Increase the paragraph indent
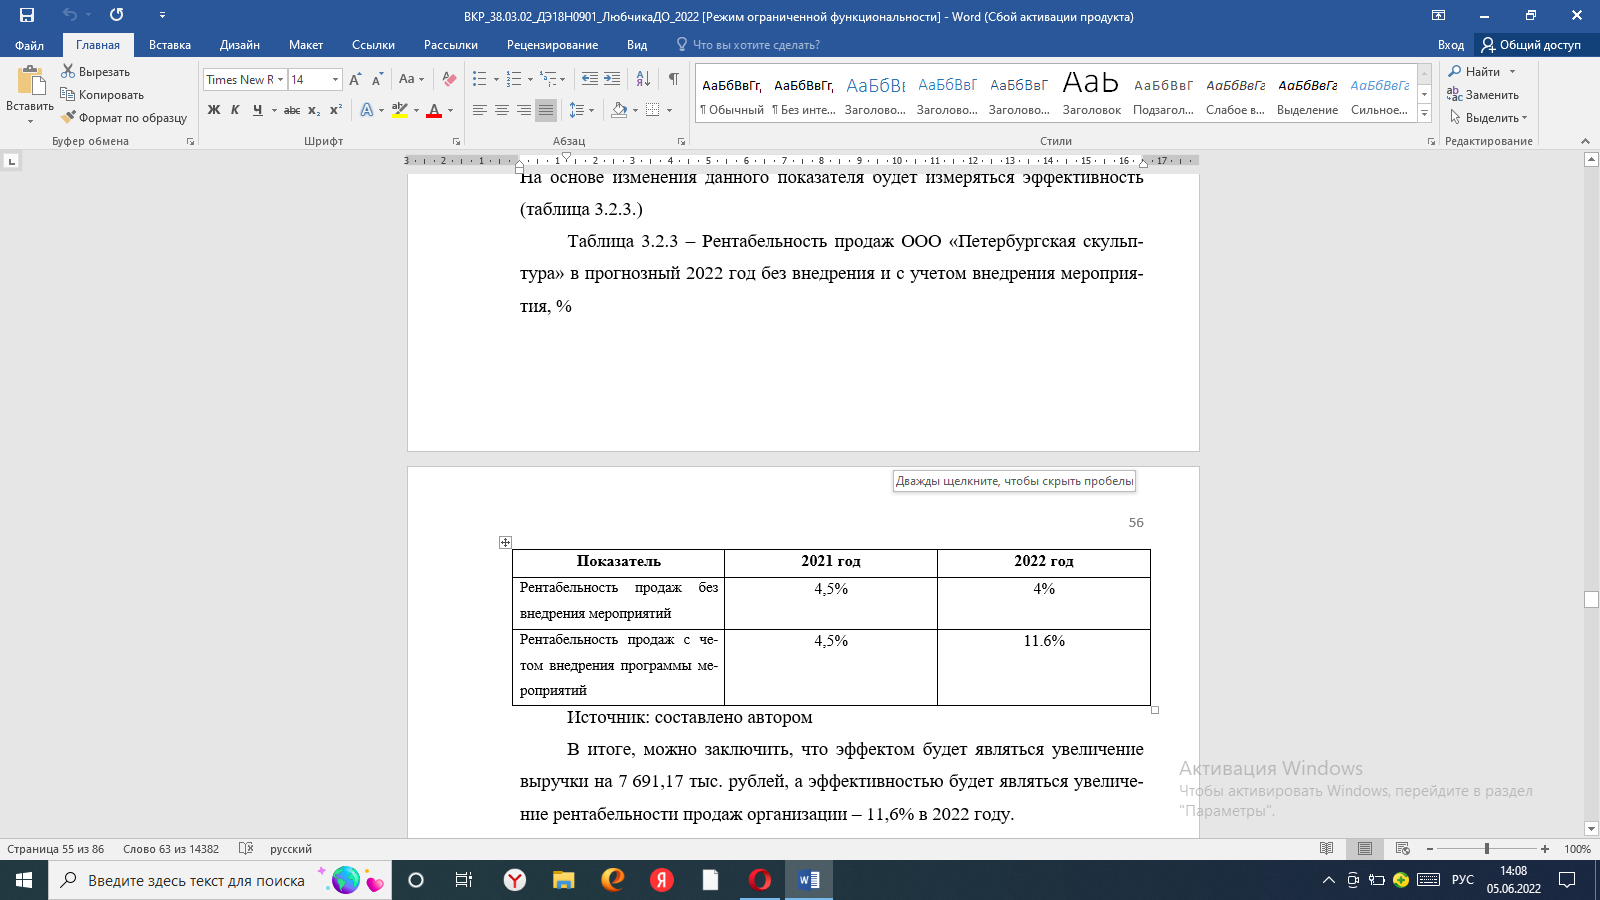1600x900 pixels. point(612,79)
